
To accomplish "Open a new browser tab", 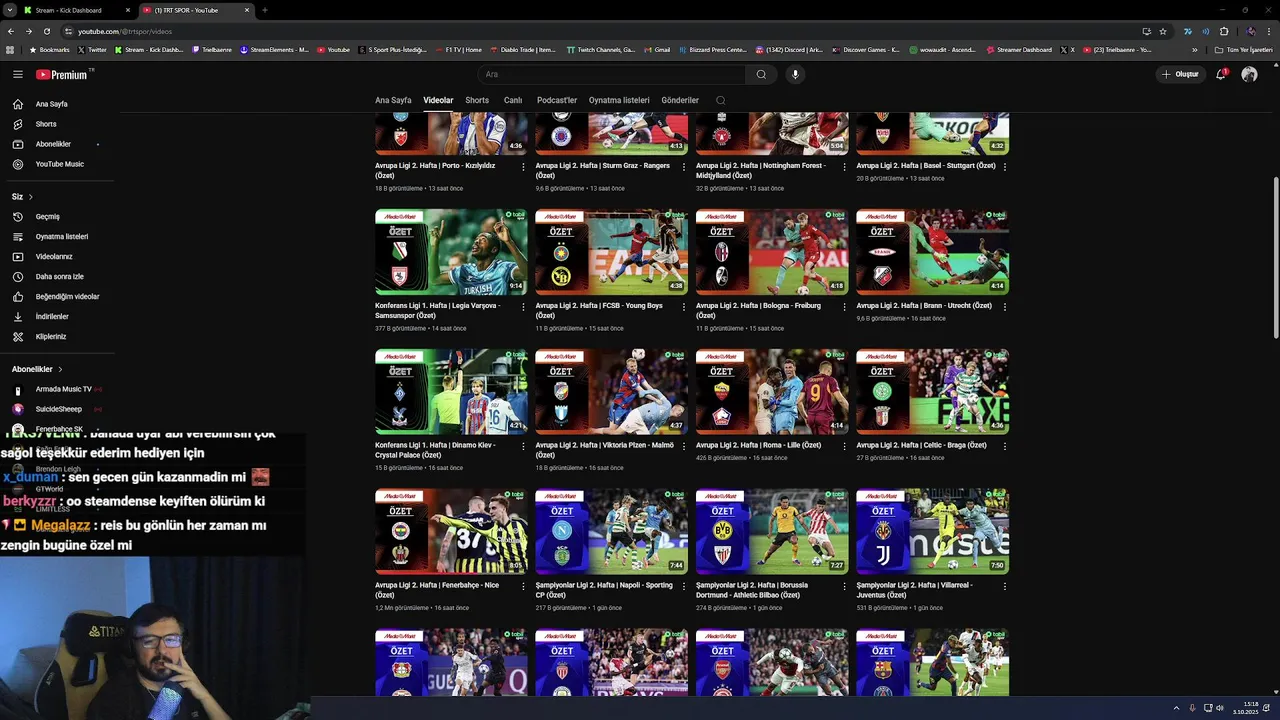I will pos(265,10).
